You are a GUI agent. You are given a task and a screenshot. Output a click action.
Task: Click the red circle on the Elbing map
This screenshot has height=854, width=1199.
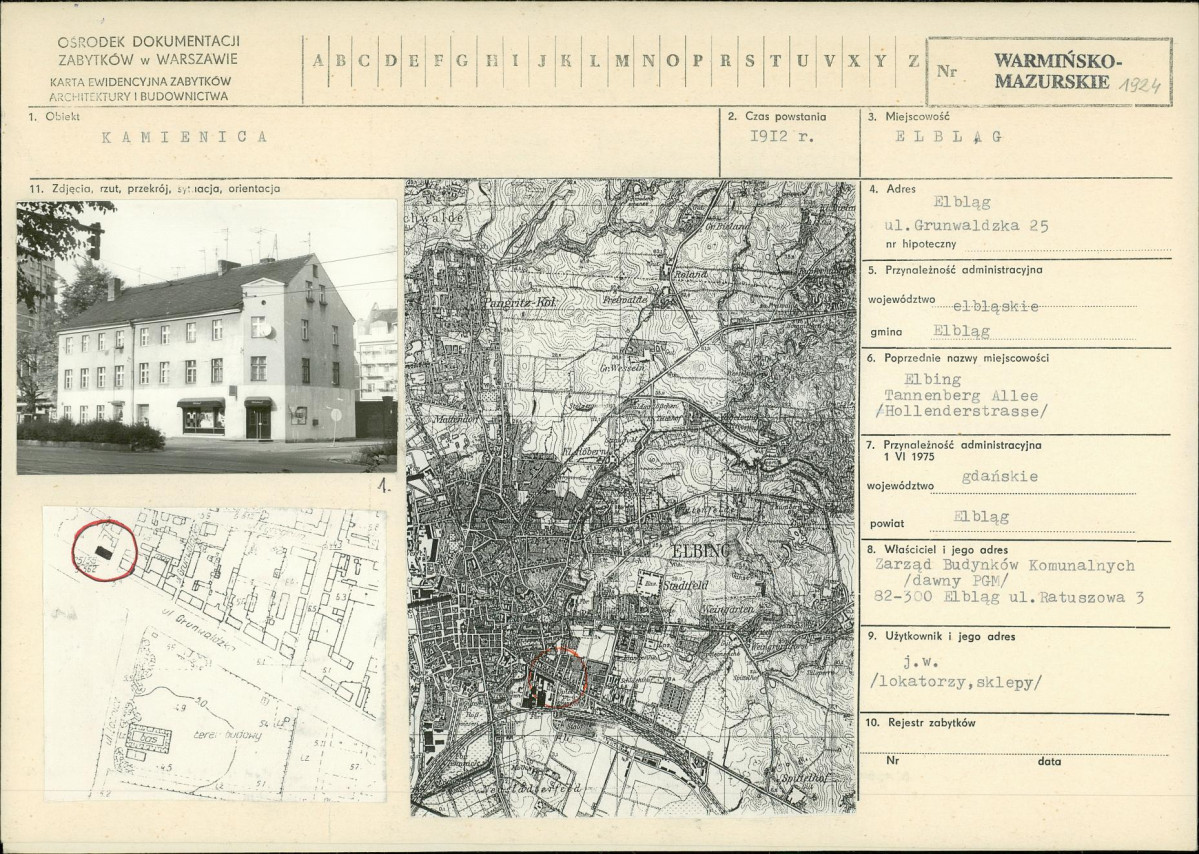[556, 678]
